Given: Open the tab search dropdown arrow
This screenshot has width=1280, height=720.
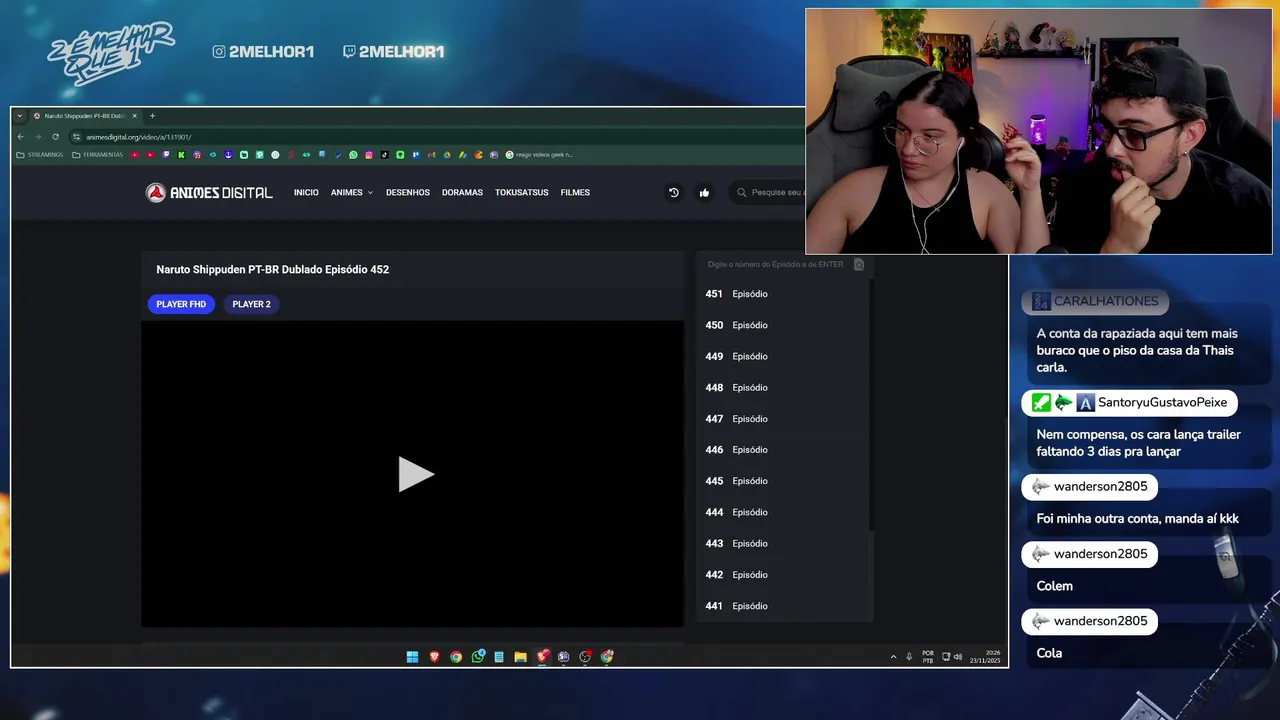Looking at the screenshot, I should [x=20, y=116].
